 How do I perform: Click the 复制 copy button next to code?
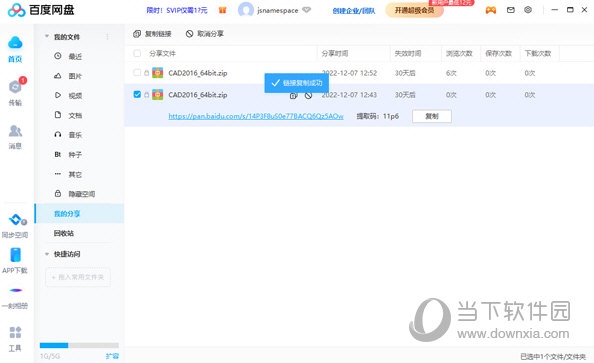[431, 116]
